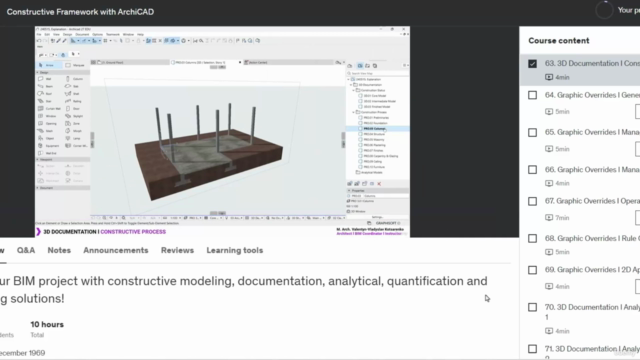Select PRO.03 Columns view in navigator

click(378, 129)
